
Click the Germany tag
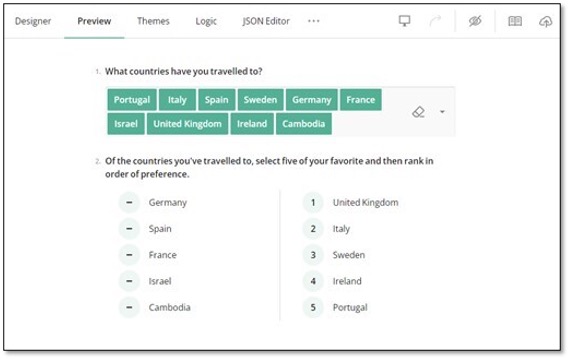click(312, 100)
